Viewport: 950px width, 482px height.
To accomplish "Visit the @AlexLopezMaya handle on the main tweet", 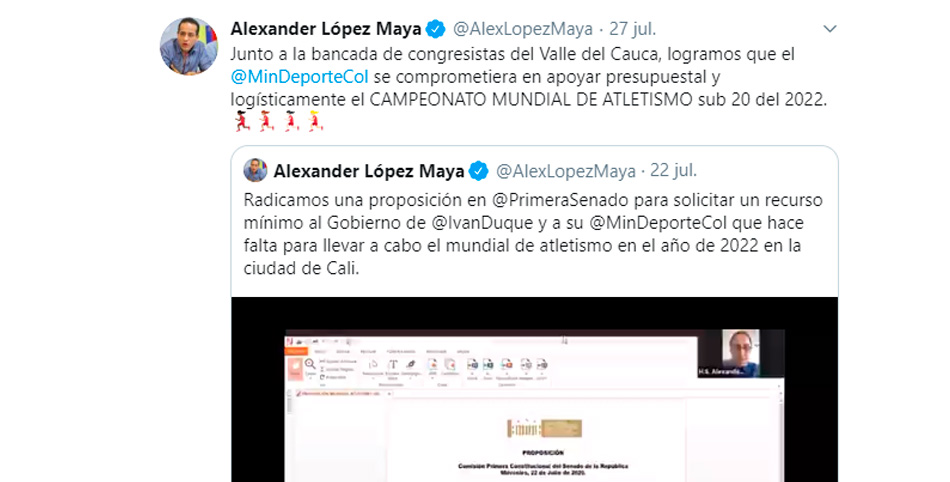I will tap(523, 28).
